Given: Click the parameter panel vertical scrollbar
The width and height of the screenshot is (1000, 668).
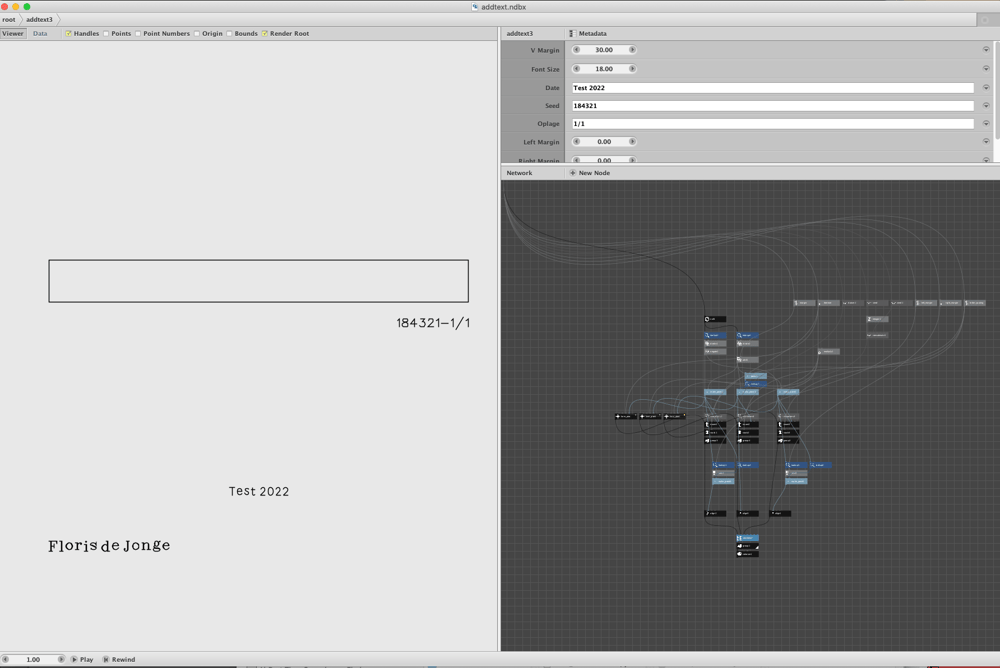Looking at the screenshot, I should 997,93.
